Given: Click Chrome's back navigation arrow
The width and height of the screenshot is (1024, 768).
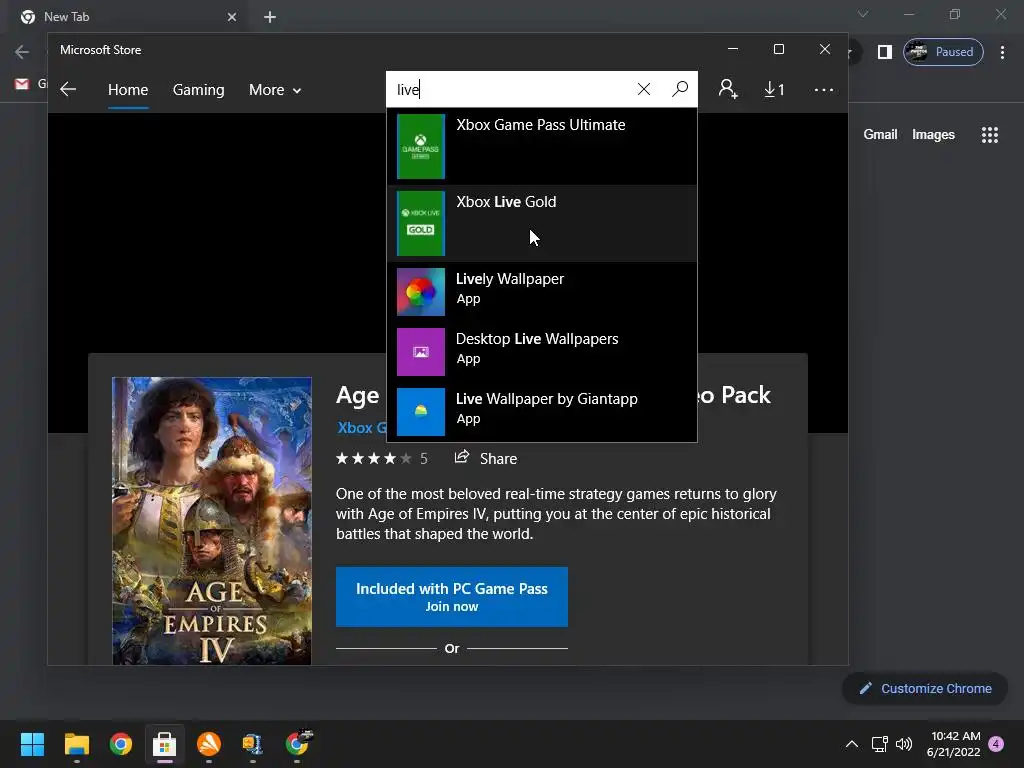Looking at the screenshot, I should pos(22,52).
